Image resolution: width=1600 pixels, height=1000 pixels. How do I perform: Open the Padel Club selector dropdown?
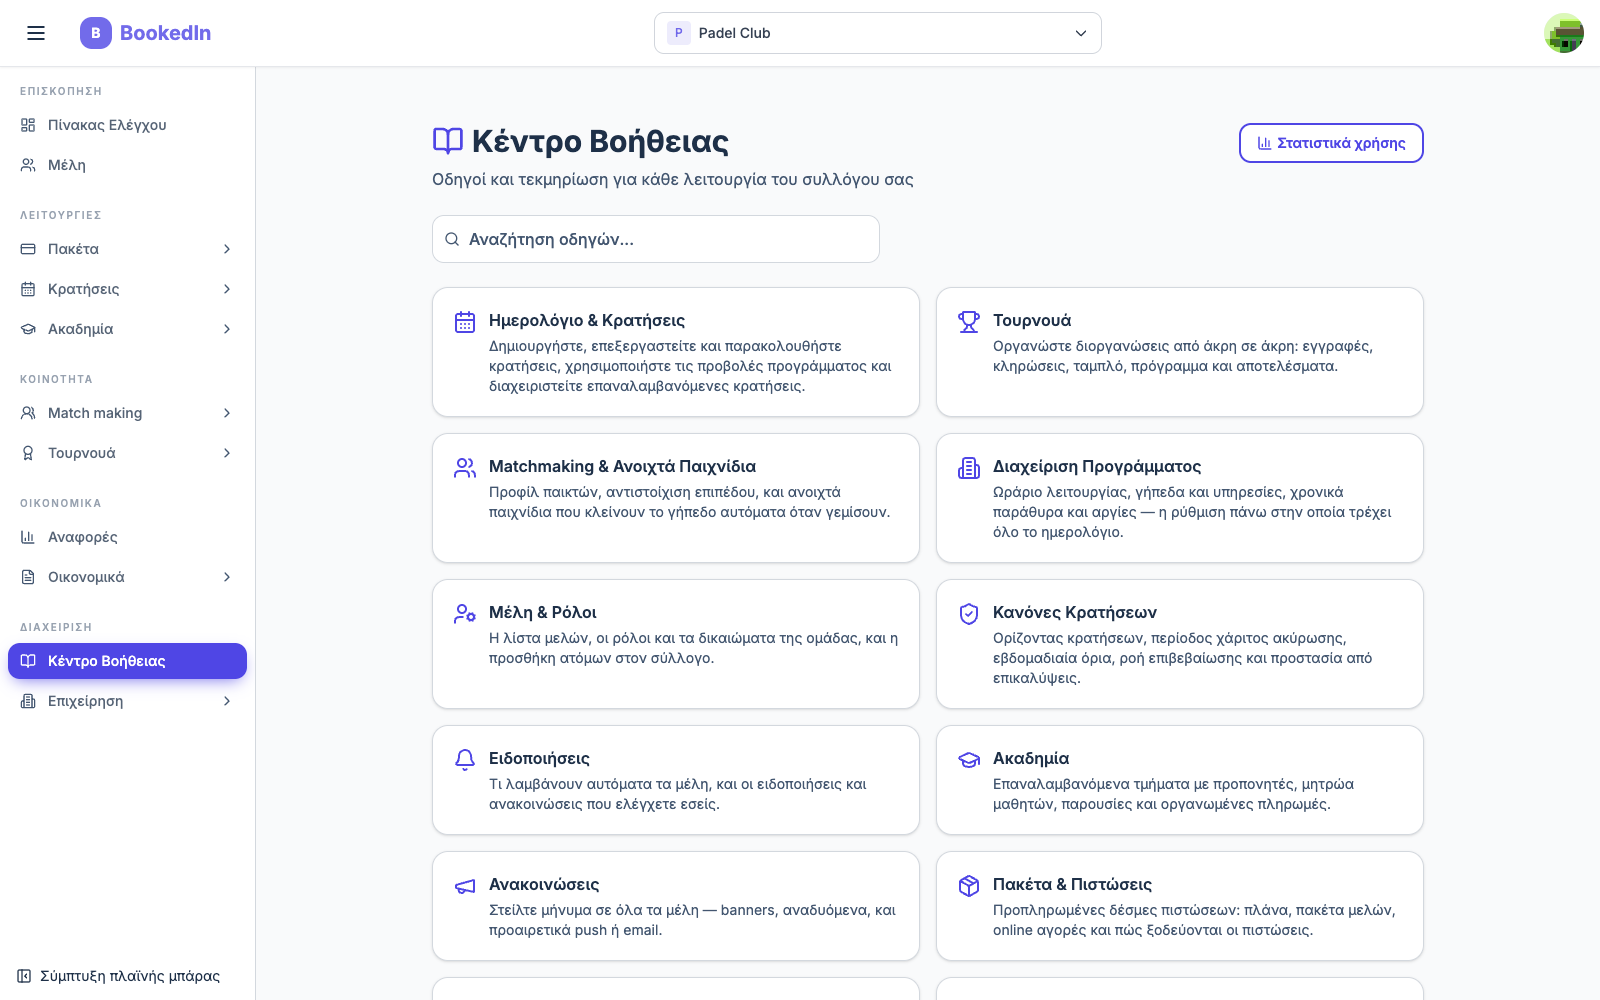click(x=878, y=33)
